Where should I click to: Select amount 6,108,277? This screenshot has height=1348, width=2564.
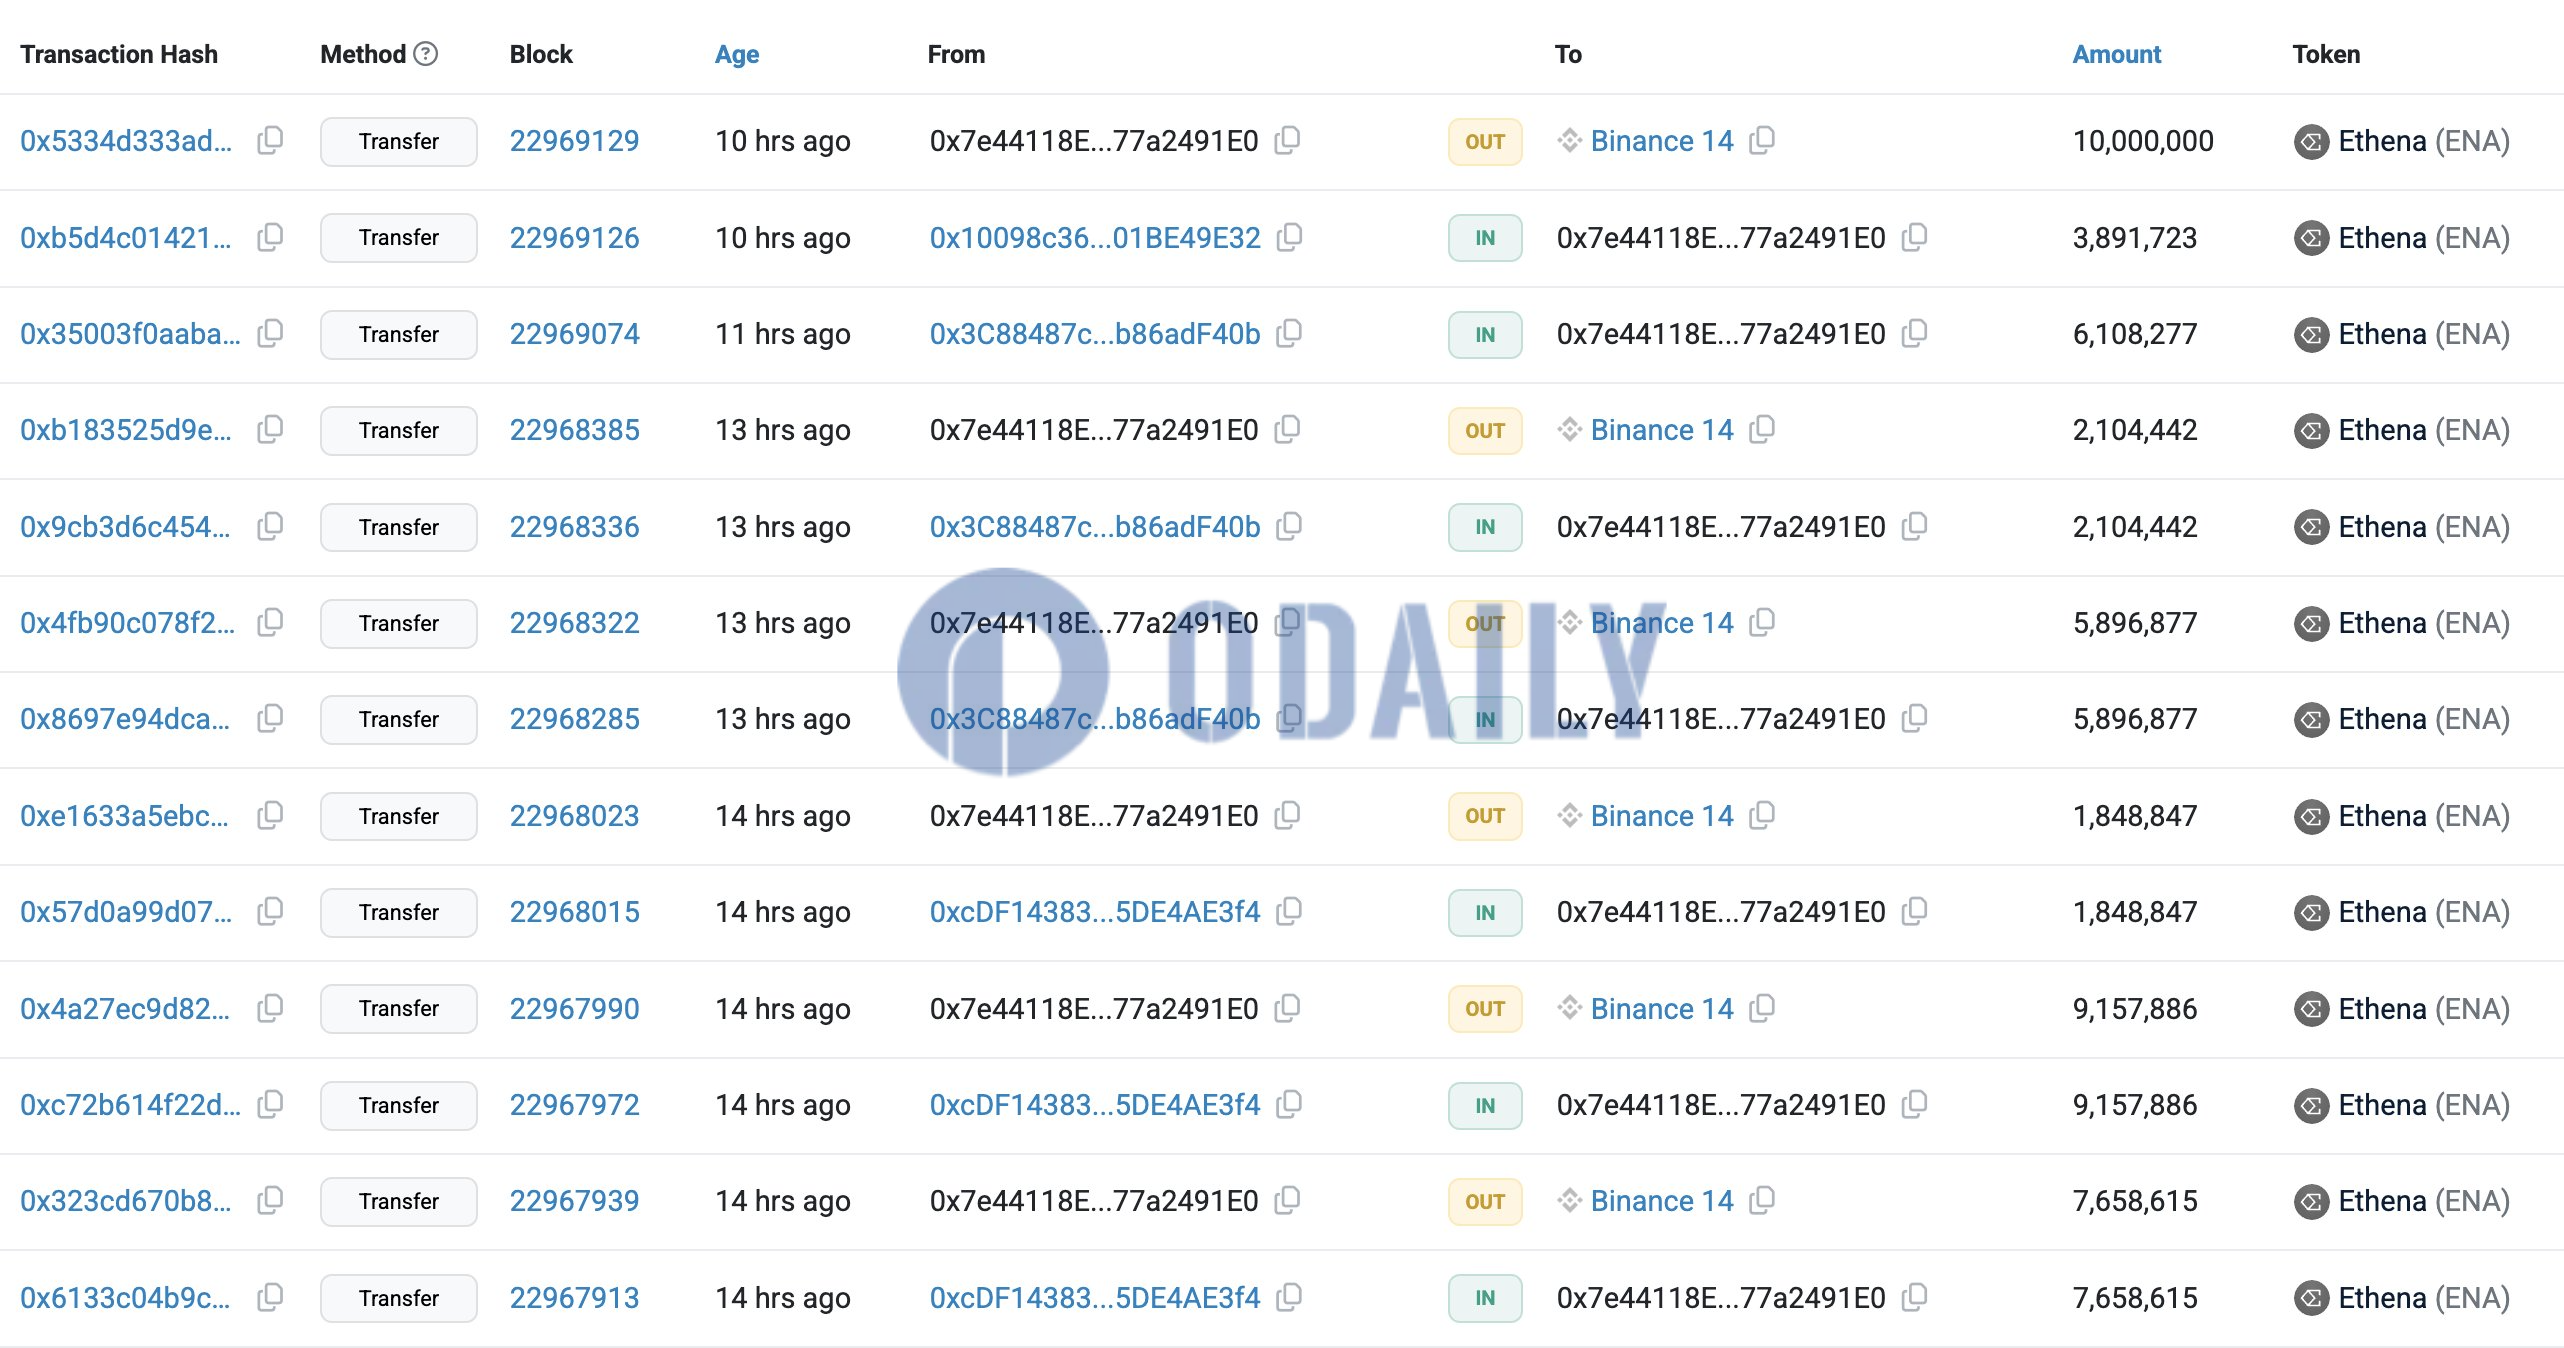(x=2135, y=334)
